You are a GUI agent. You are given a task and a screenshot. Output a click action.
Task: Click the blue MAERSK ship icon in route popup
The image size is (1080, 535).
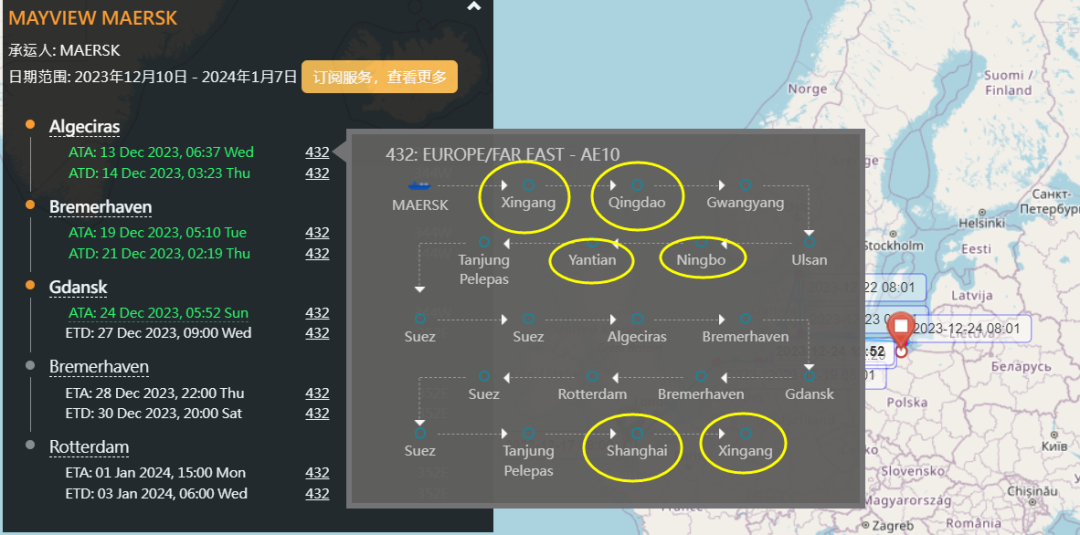(x=419, y=185)
